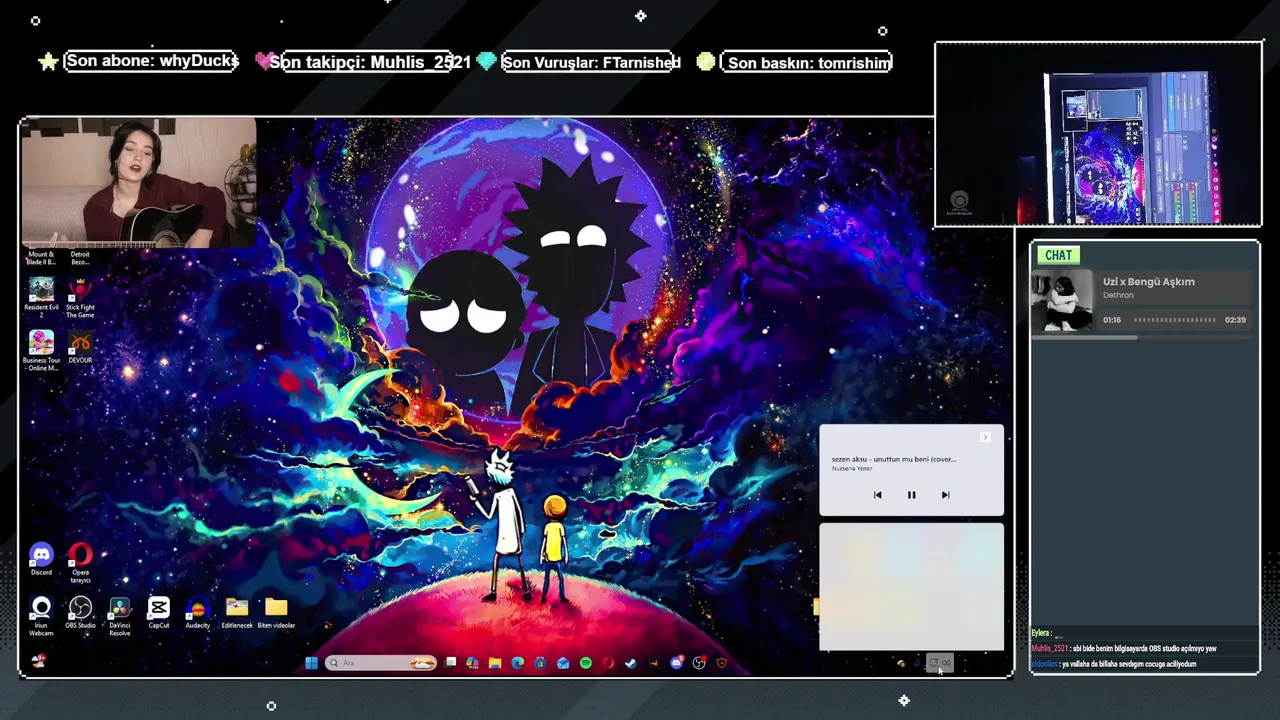This screenshot has width=1280, height=720.
Task: Open weather widget in taskbar corner
Action: (38, 661)
